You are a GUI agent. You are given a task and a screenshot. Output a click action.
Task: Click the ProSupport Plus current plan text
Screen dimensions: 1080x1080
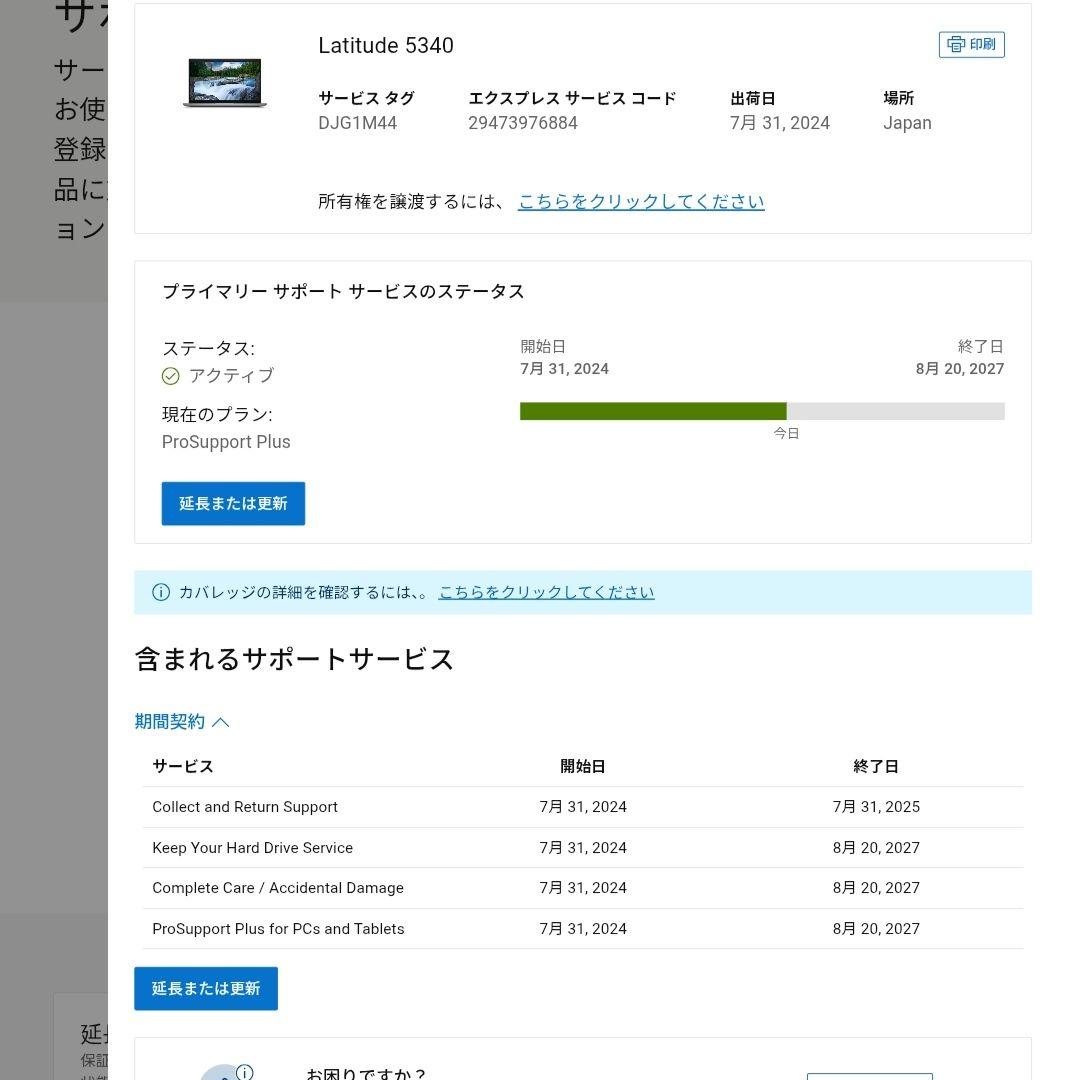(226, 442)
